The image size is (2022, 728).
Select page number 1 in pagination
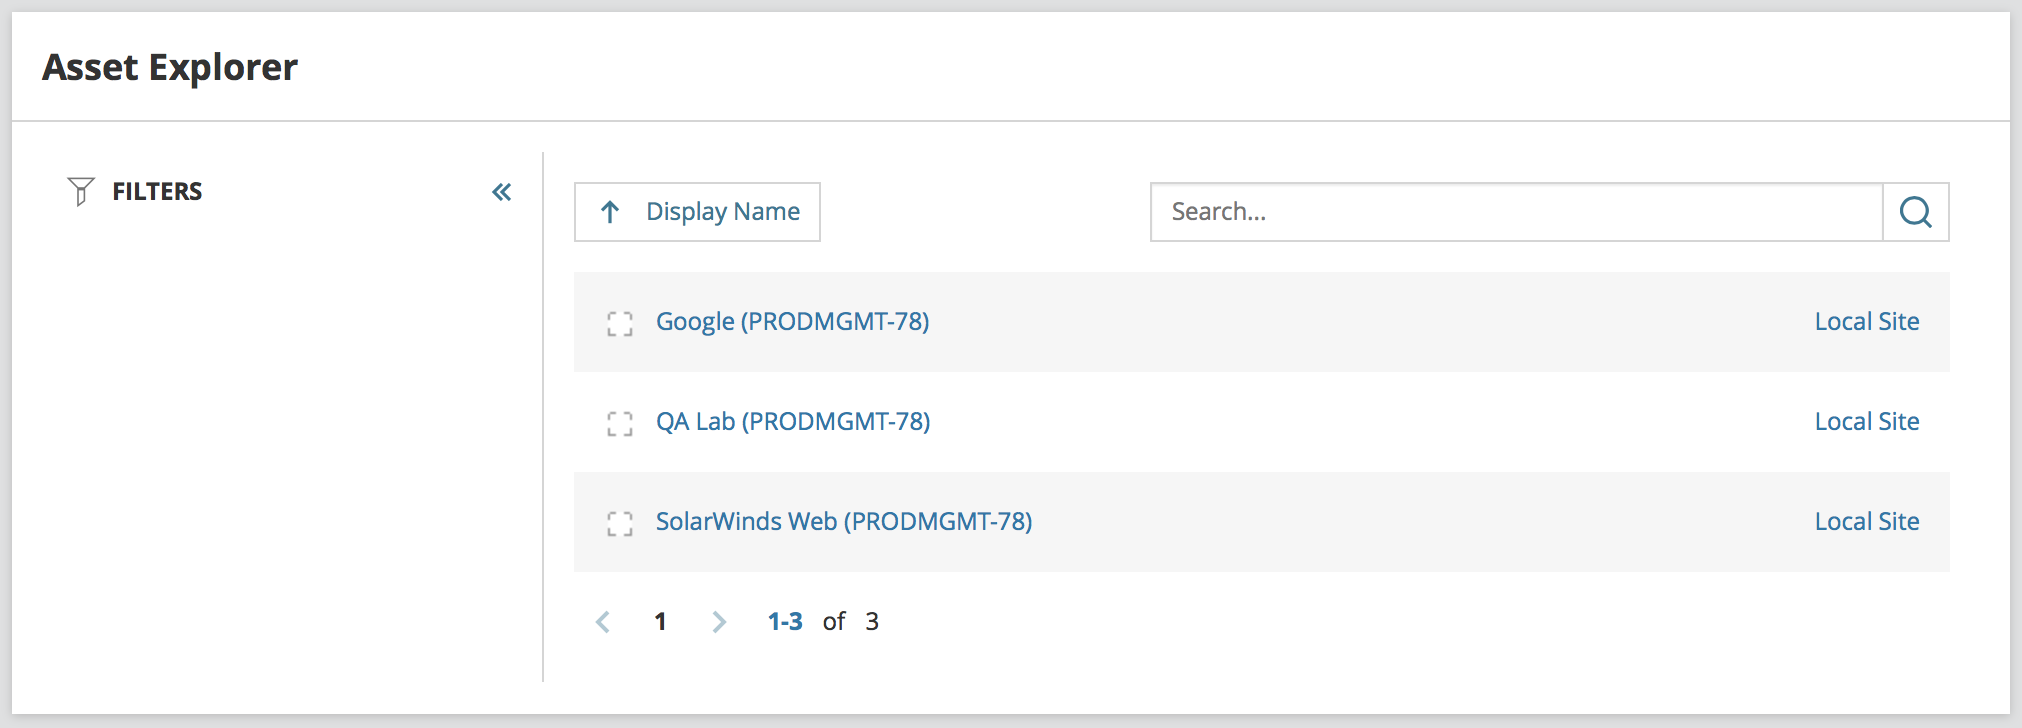[x=660, y=622]
